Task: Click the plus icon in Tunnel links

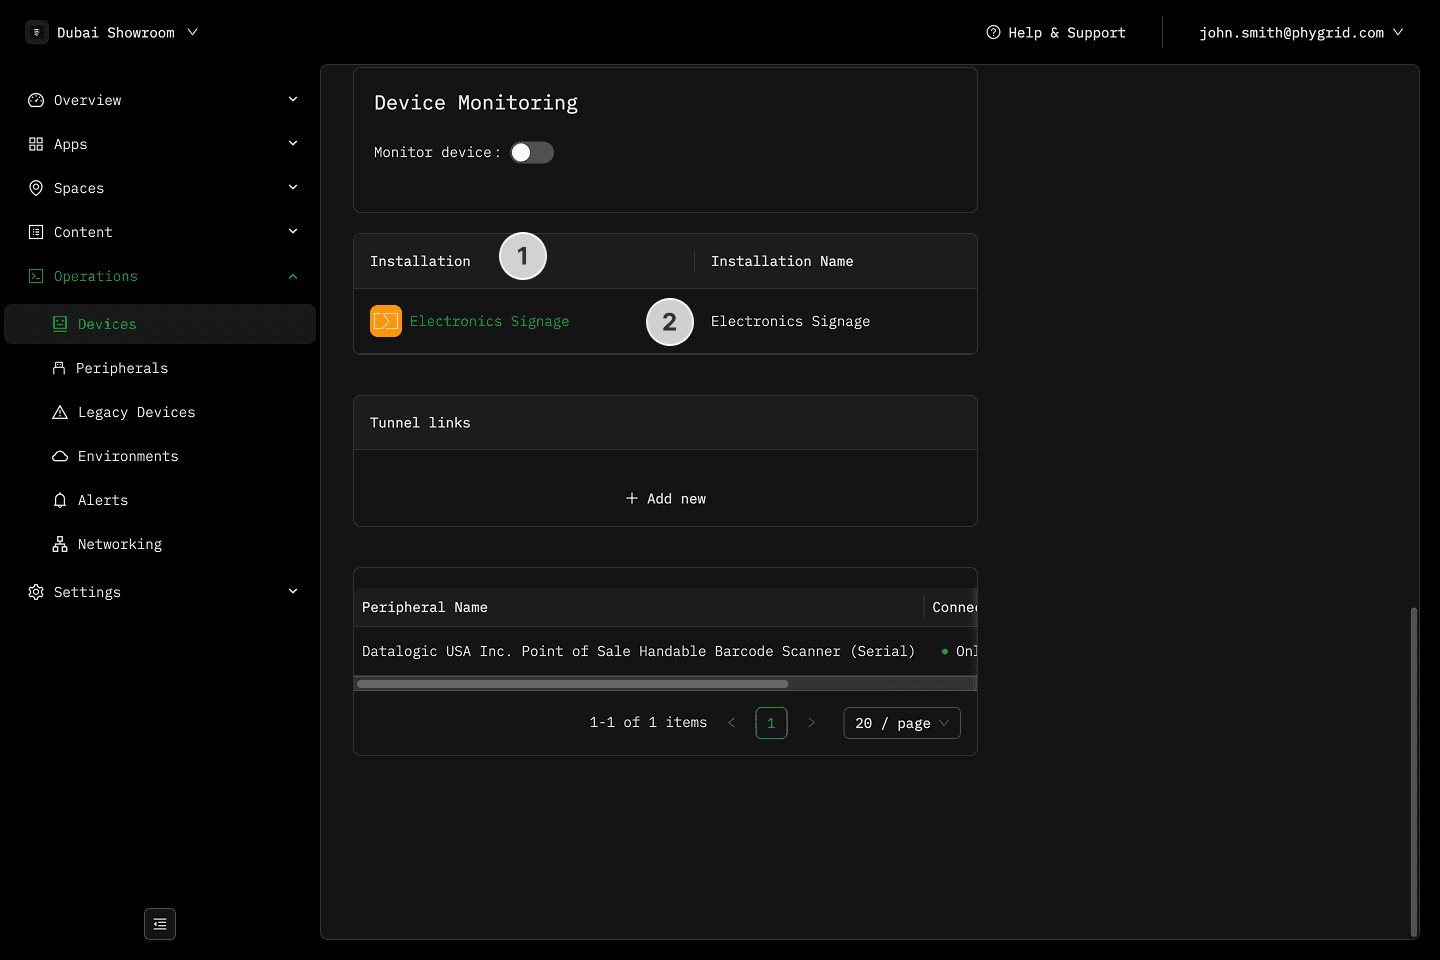Action: (x=632, y=498)
